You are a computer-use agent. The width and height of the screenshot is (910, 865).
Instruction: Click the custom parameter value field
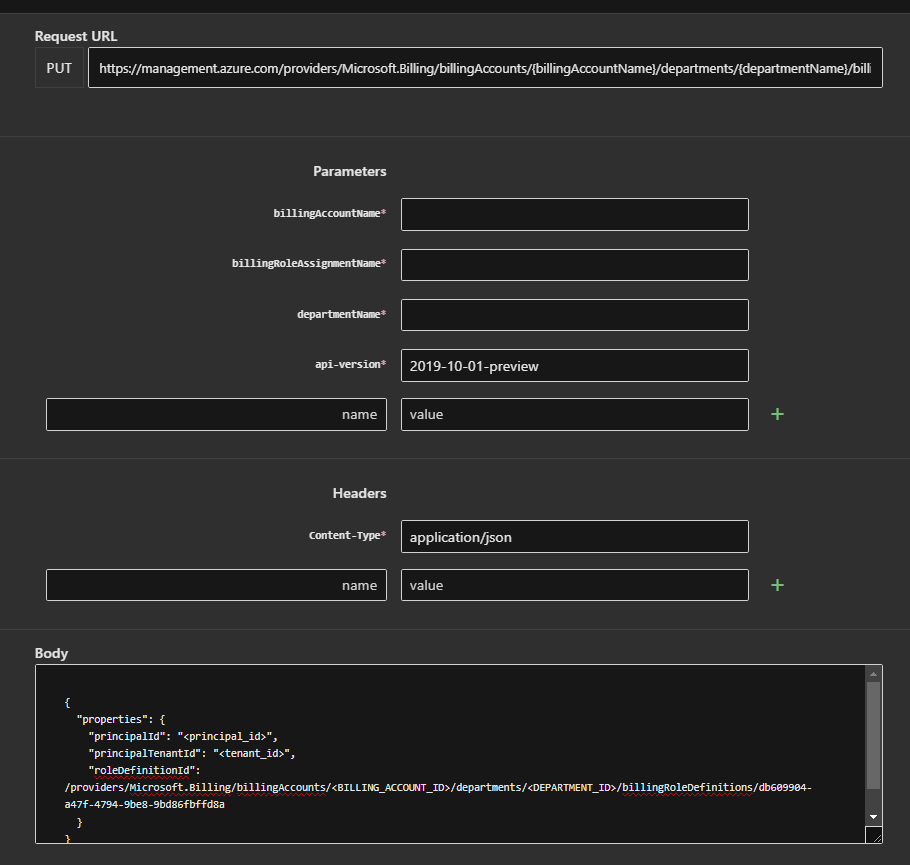(574, 414)
